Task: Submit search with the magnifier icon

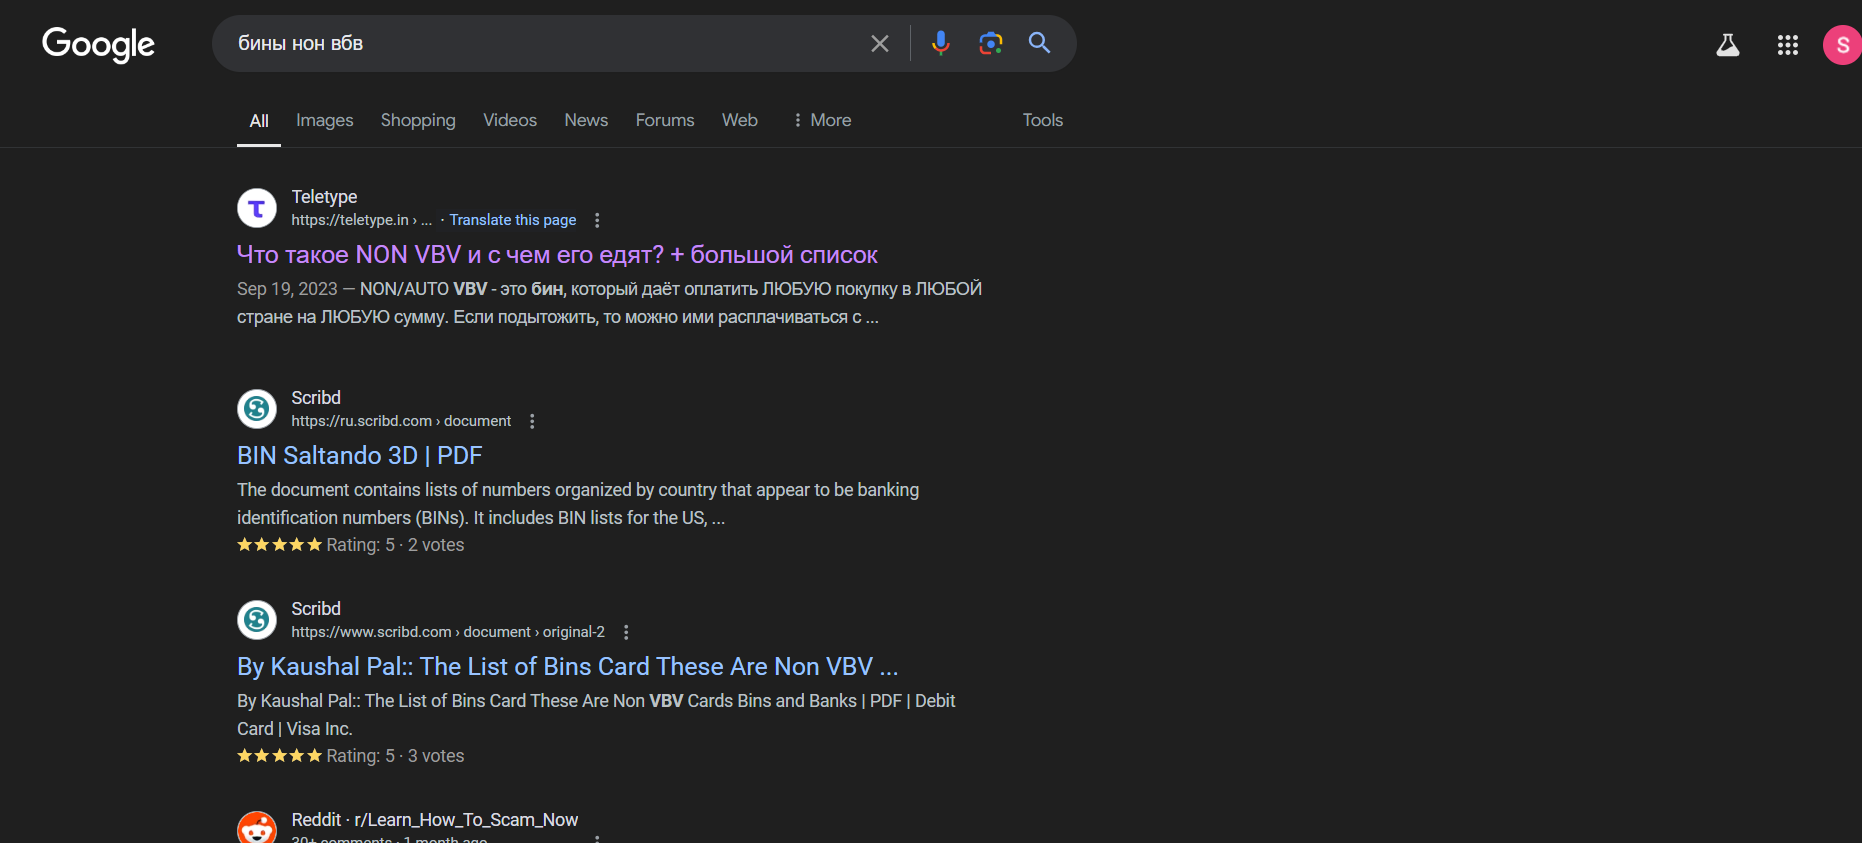Action: (1040, 43)
